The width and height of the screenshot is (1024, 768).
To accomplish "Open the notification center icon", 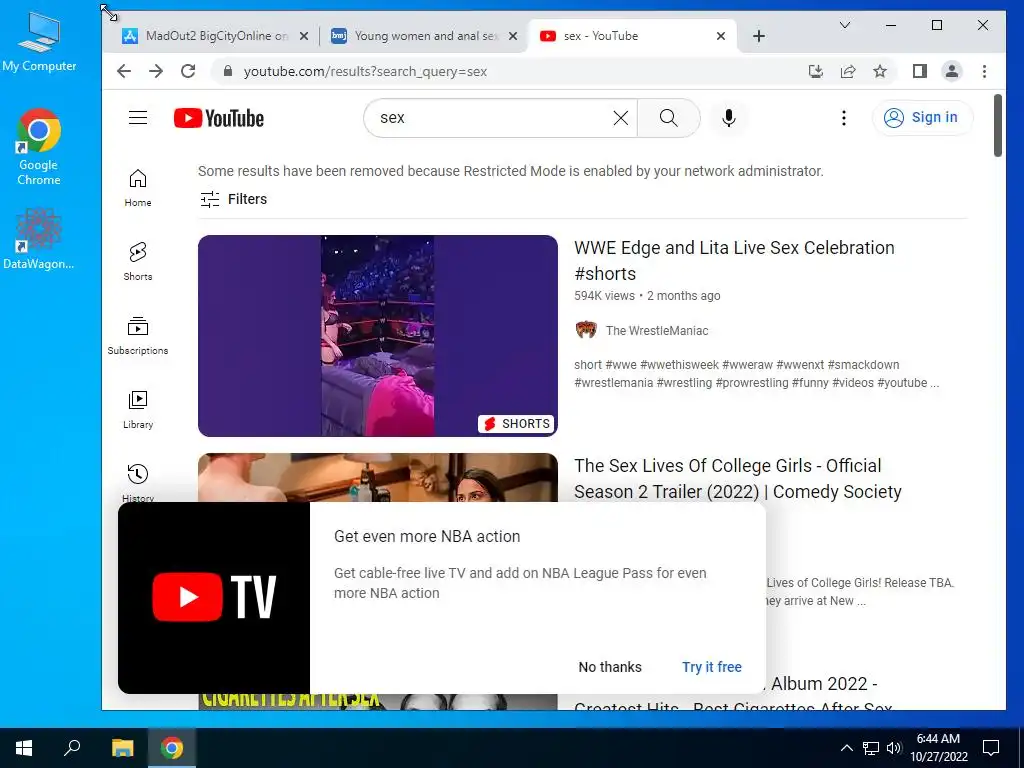I will 991,748.
